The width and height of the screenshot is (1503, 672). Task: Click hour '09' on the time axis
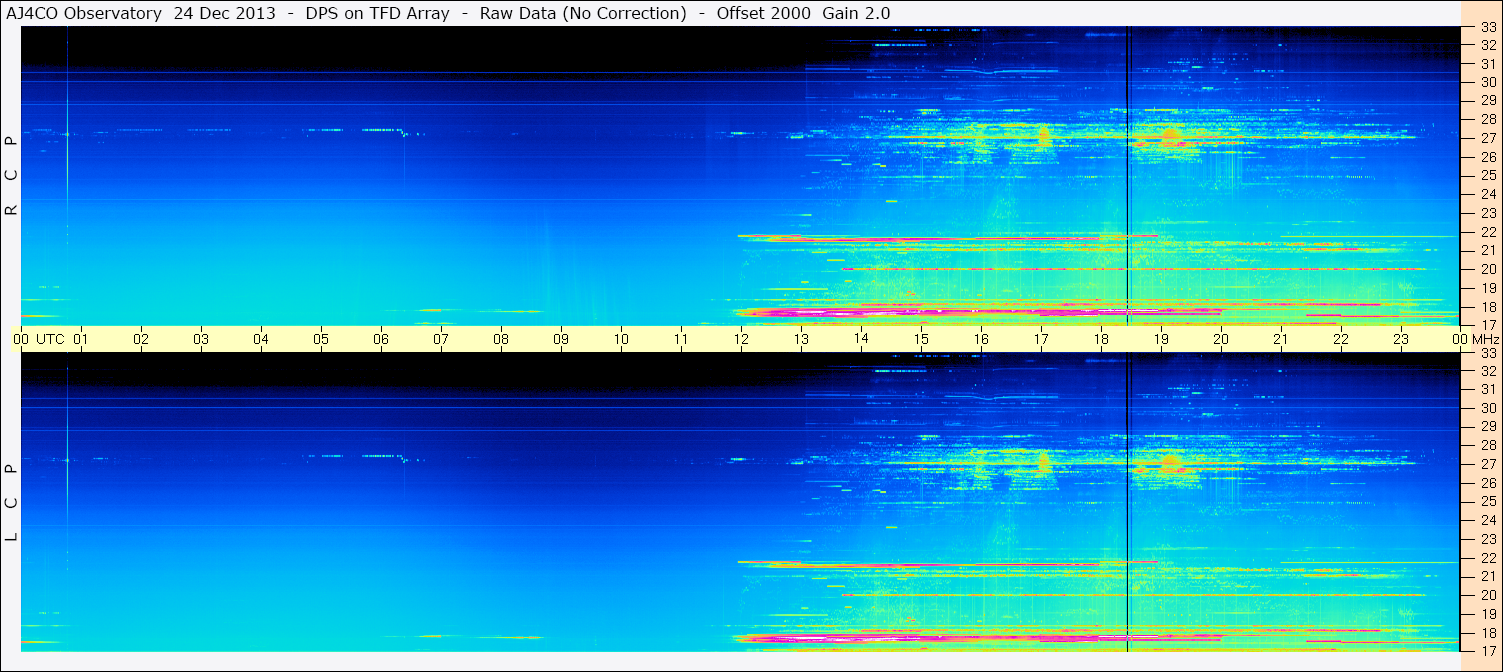[561, 340]
